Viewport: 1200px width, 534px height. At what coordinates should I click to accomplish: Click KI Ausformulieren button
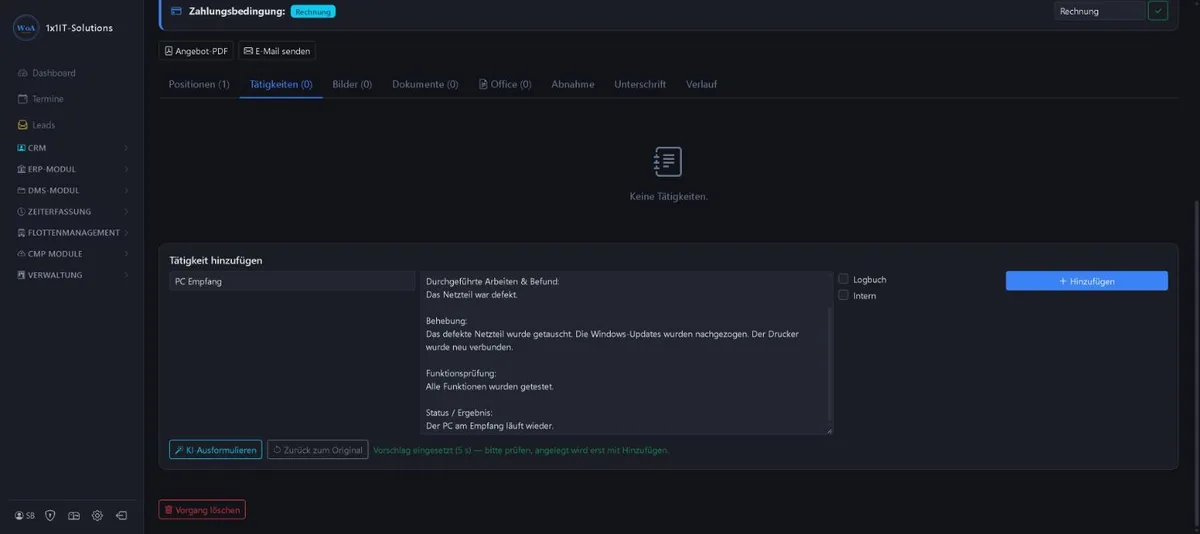[215, 450]
